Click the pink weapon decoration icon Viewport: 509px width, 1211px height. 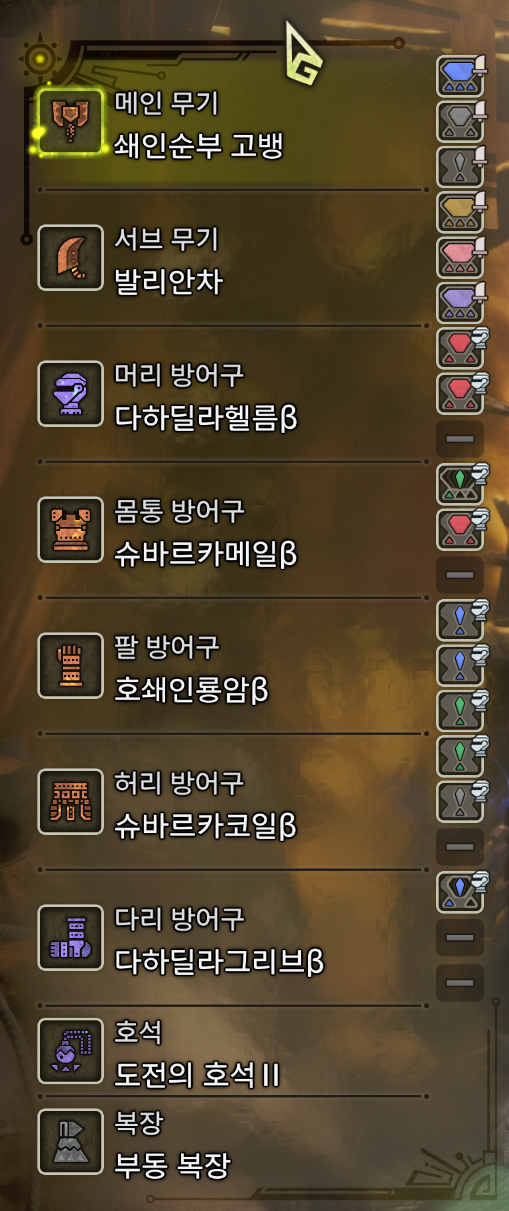pyautogui.click(x=460, y=258)
